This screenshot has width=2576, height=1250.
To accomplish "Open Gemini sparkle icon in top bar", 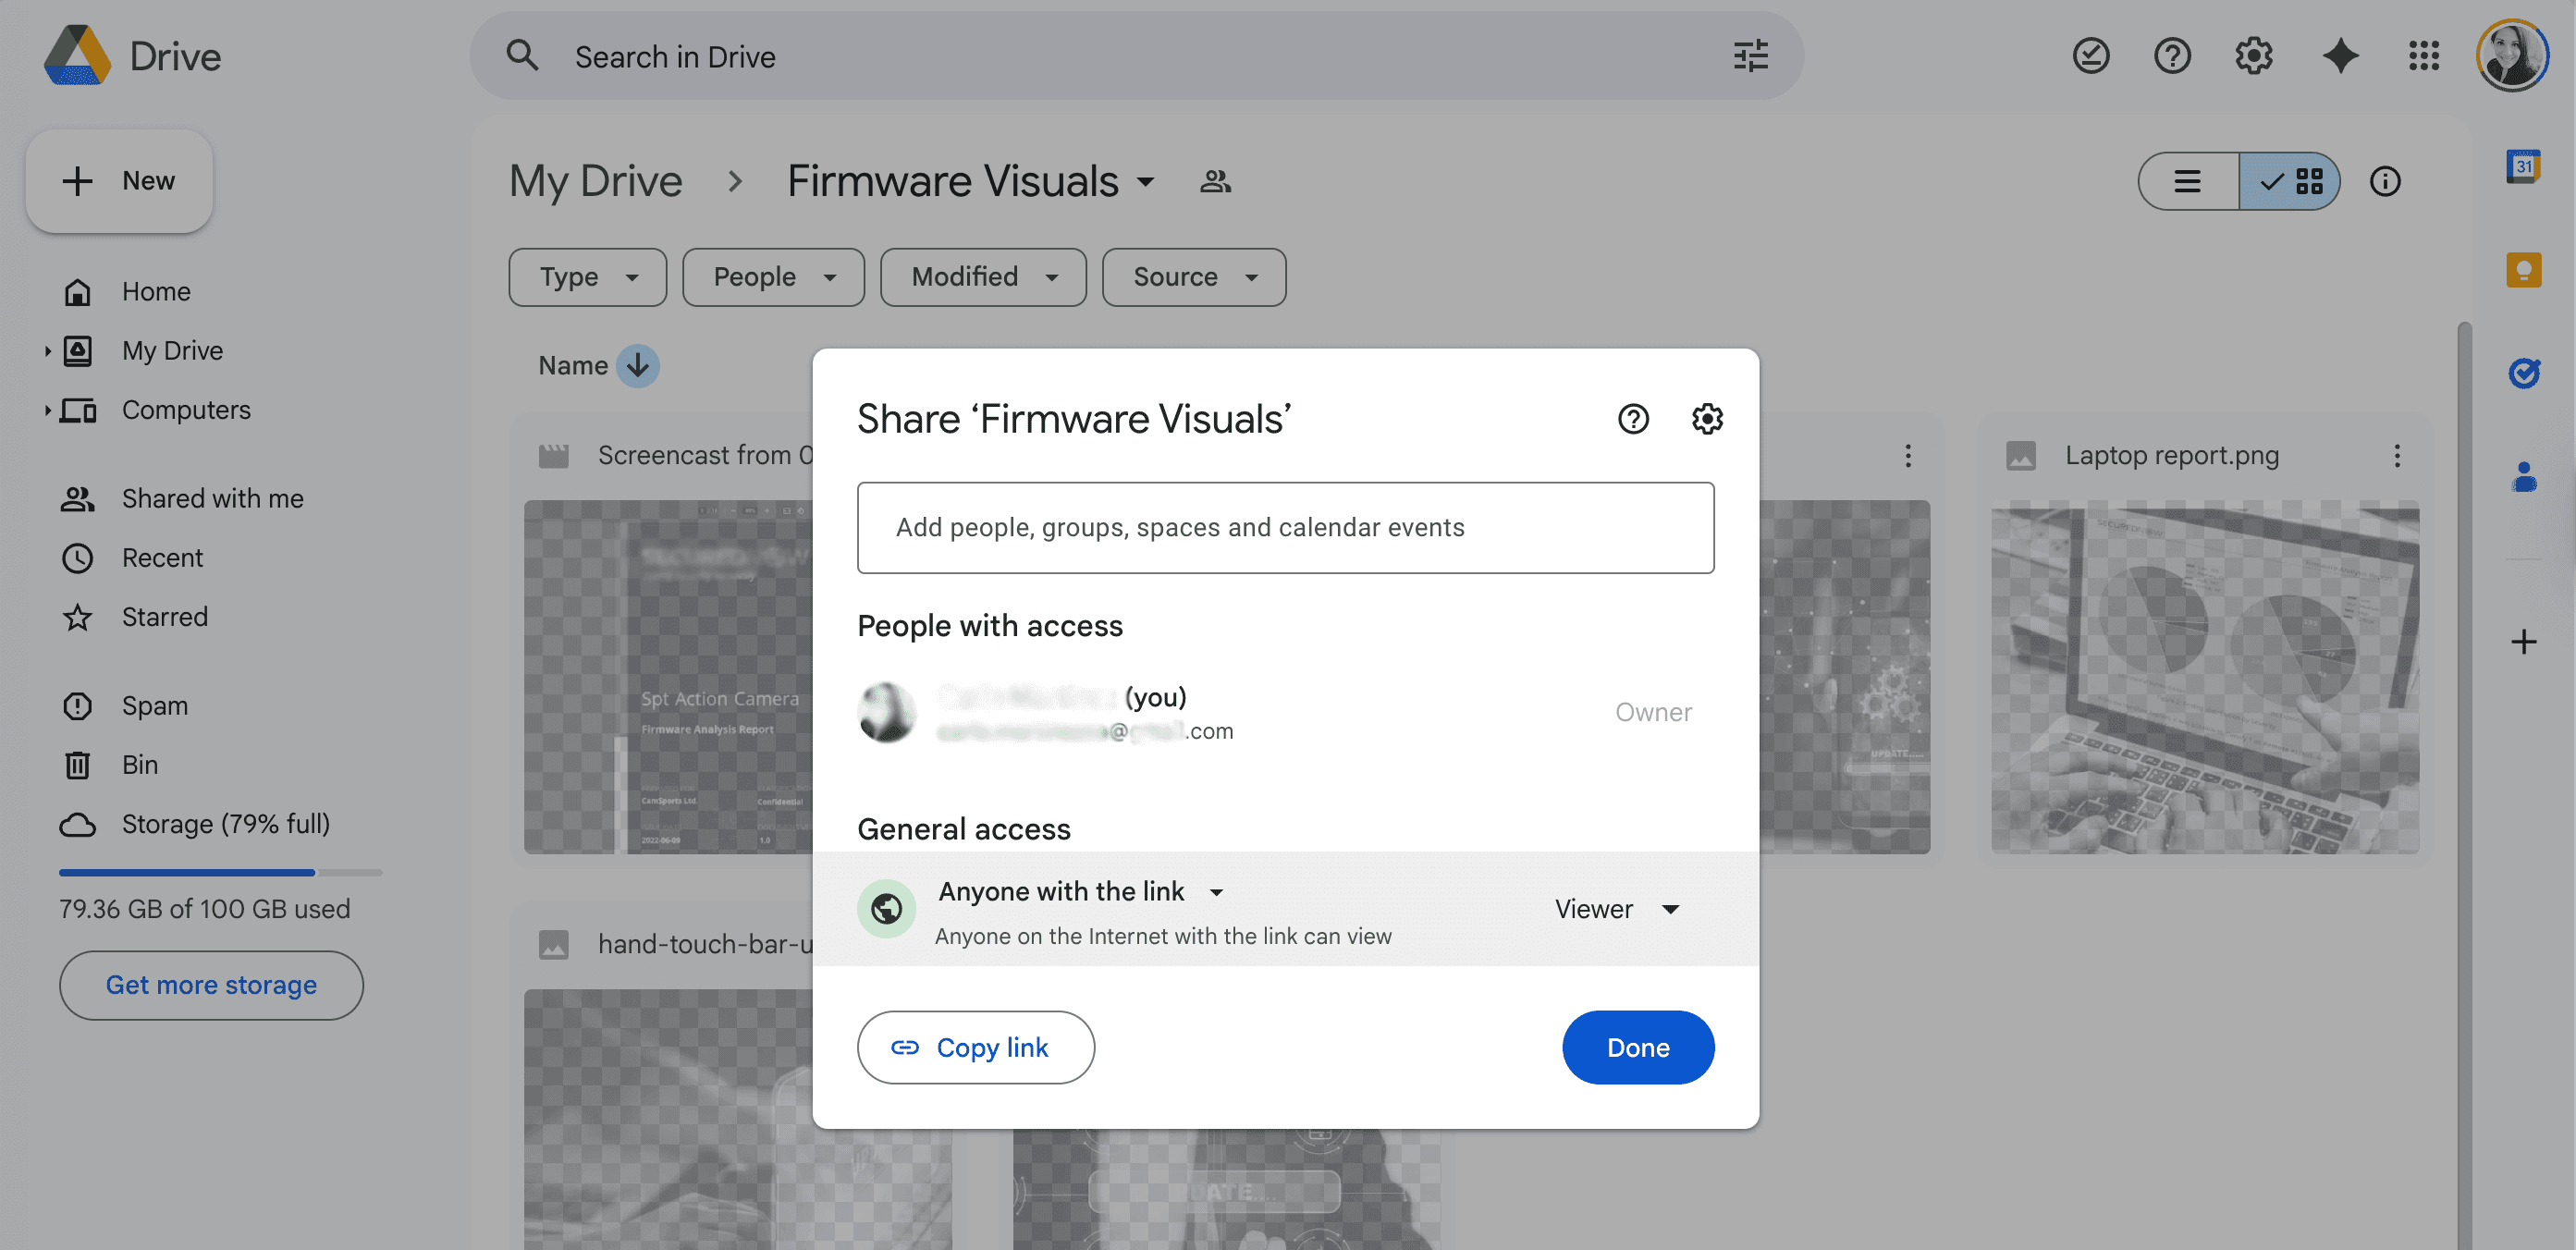I will click(2340, 56).
